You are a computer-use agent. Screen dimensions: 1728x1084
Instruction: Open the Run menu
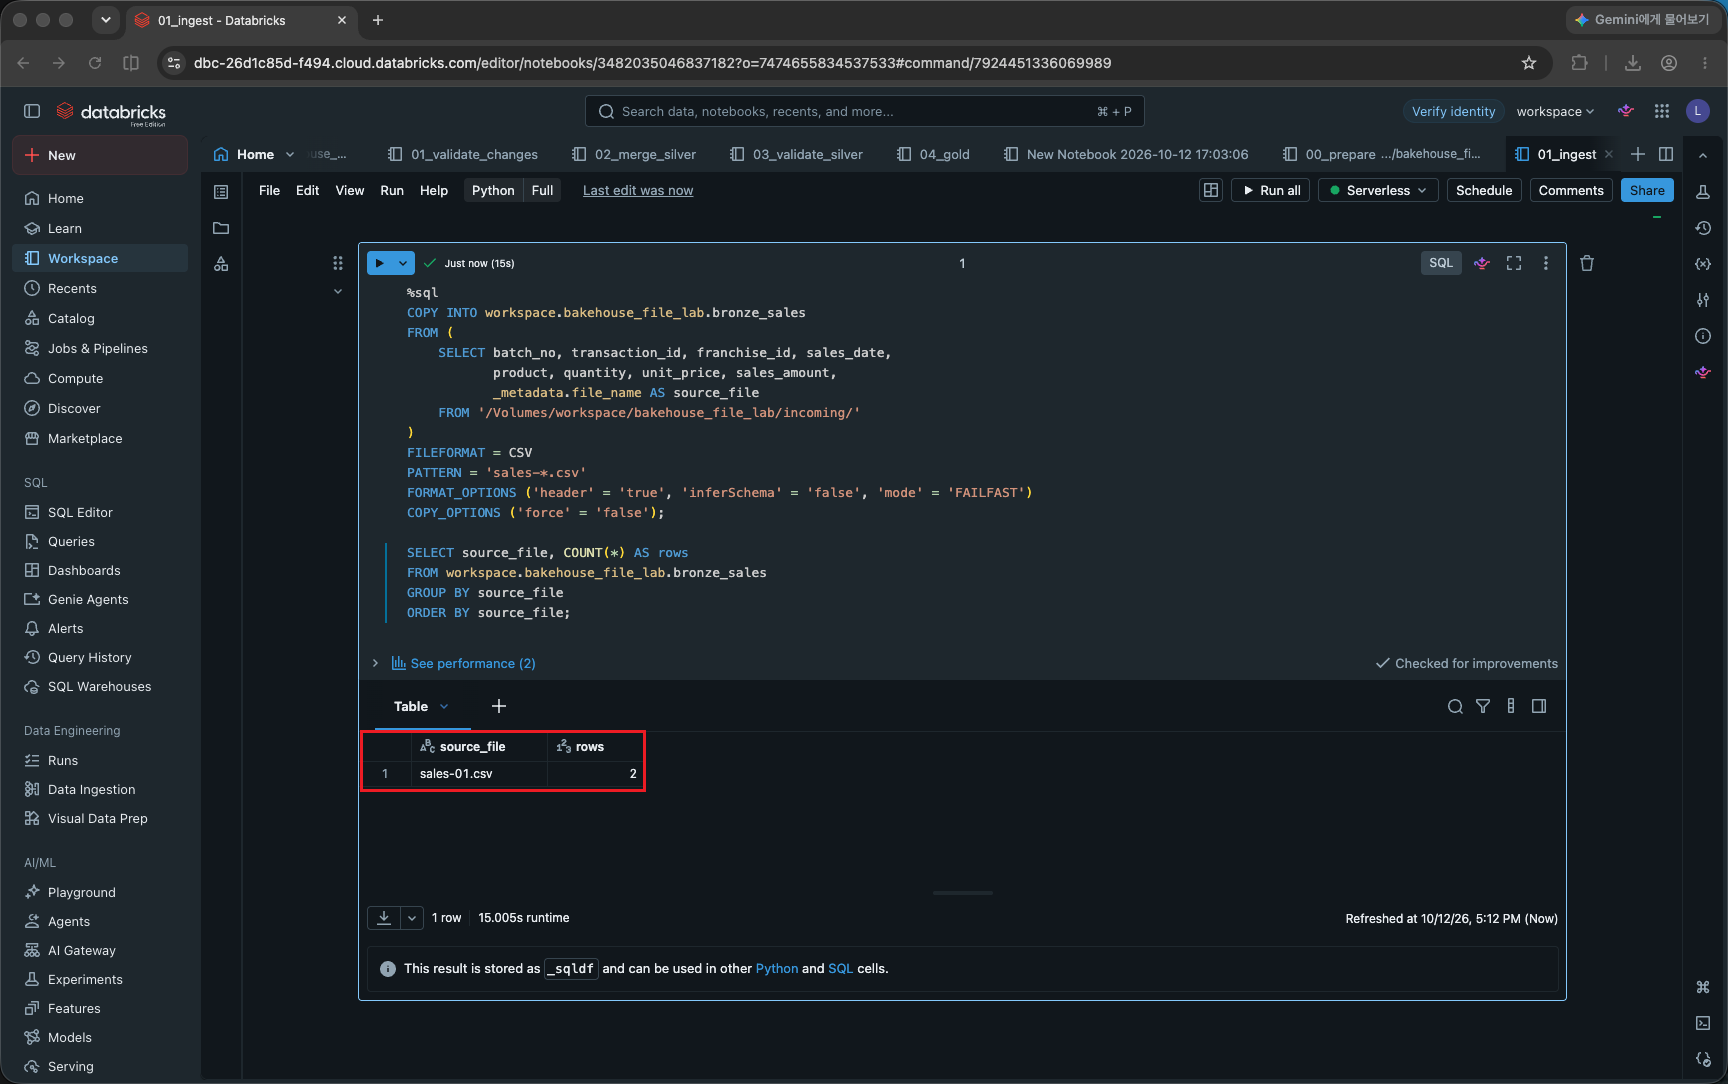(x=392, y=190)
